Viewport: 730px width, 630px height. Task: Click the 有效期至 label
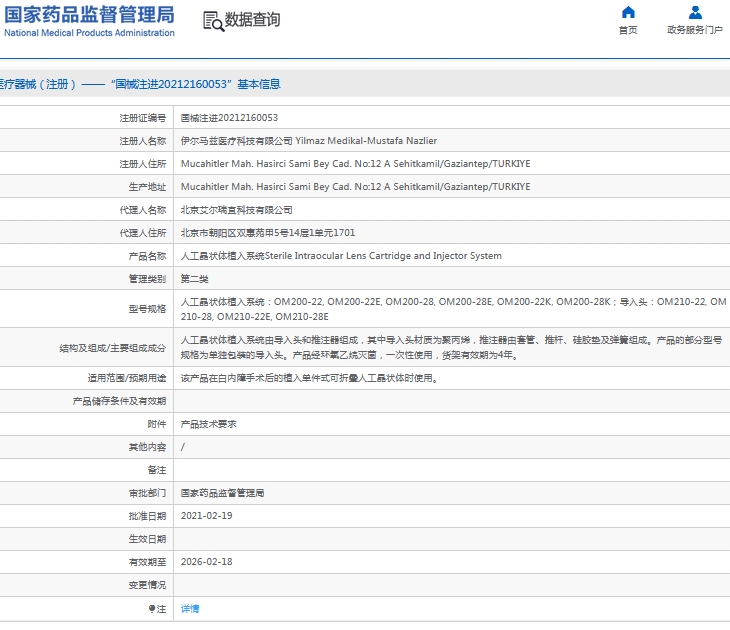coord(147,562)
